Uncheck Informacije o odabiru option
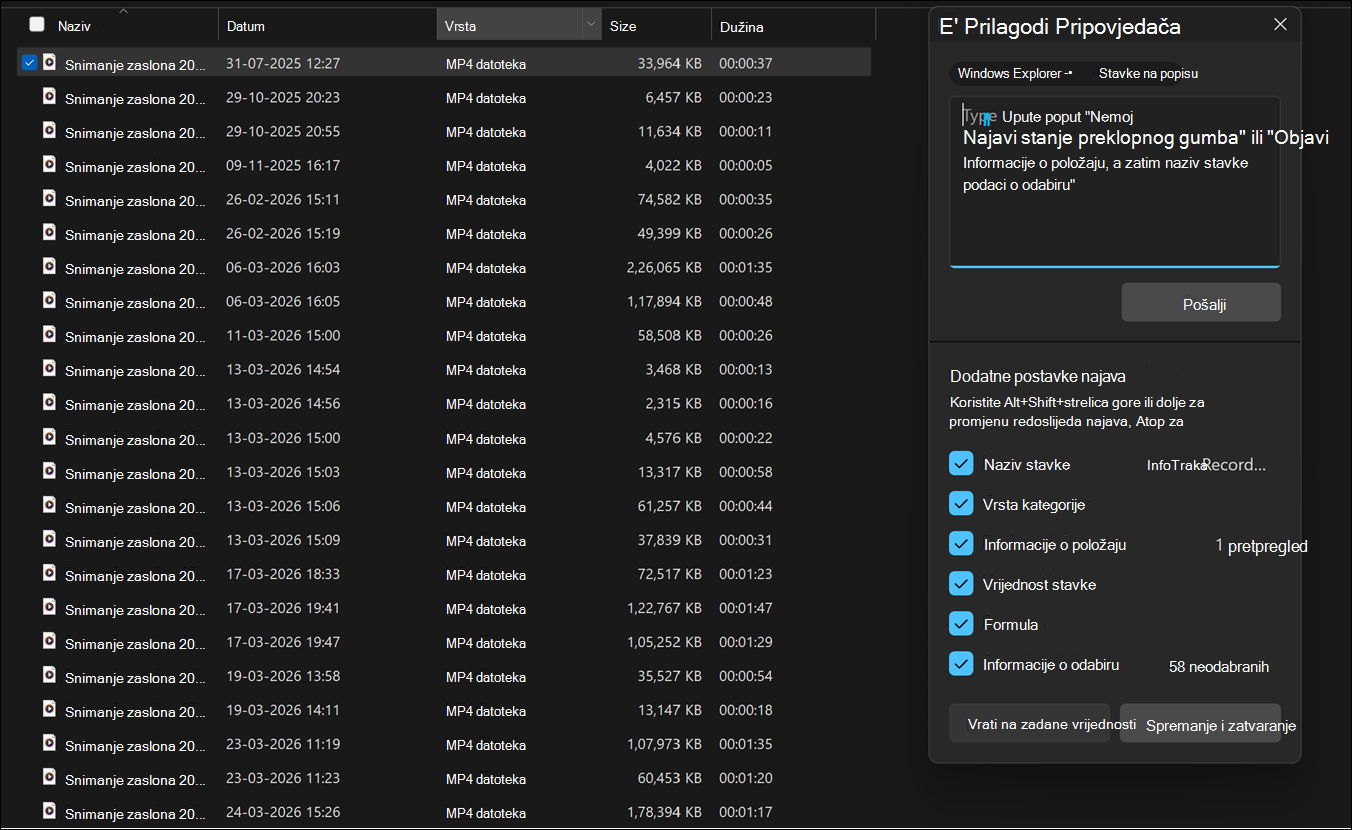 click(961, 664)
